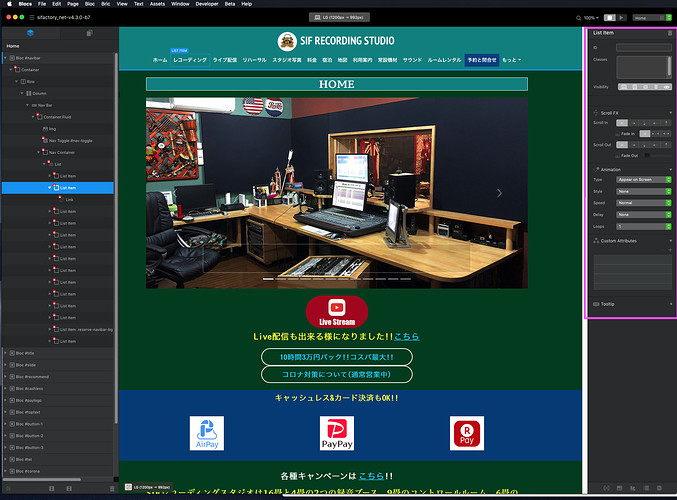Toggle the Visibility breakpoint control
The width and height of the screenshot is (677, 500).
click(x=645, y=87)
